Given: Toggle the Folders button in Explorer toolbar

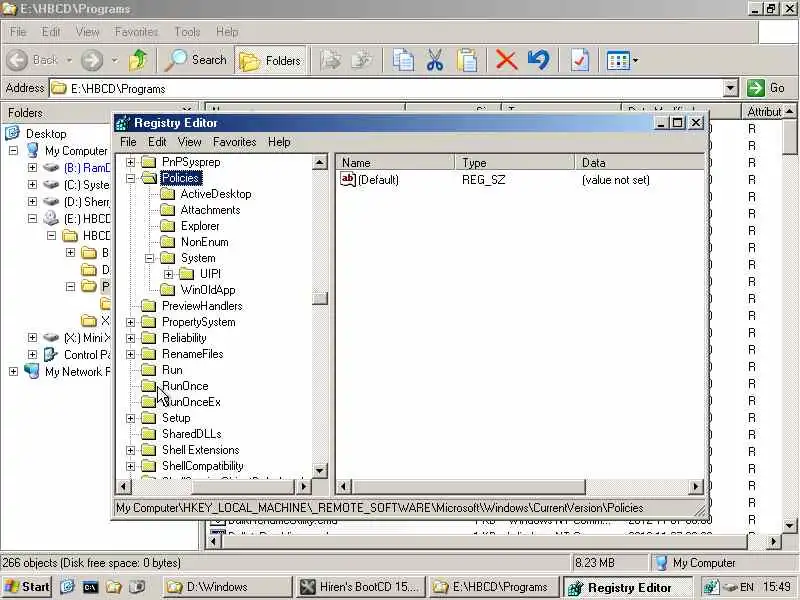Looking at the screenshot, I should (x=270, y=61).
